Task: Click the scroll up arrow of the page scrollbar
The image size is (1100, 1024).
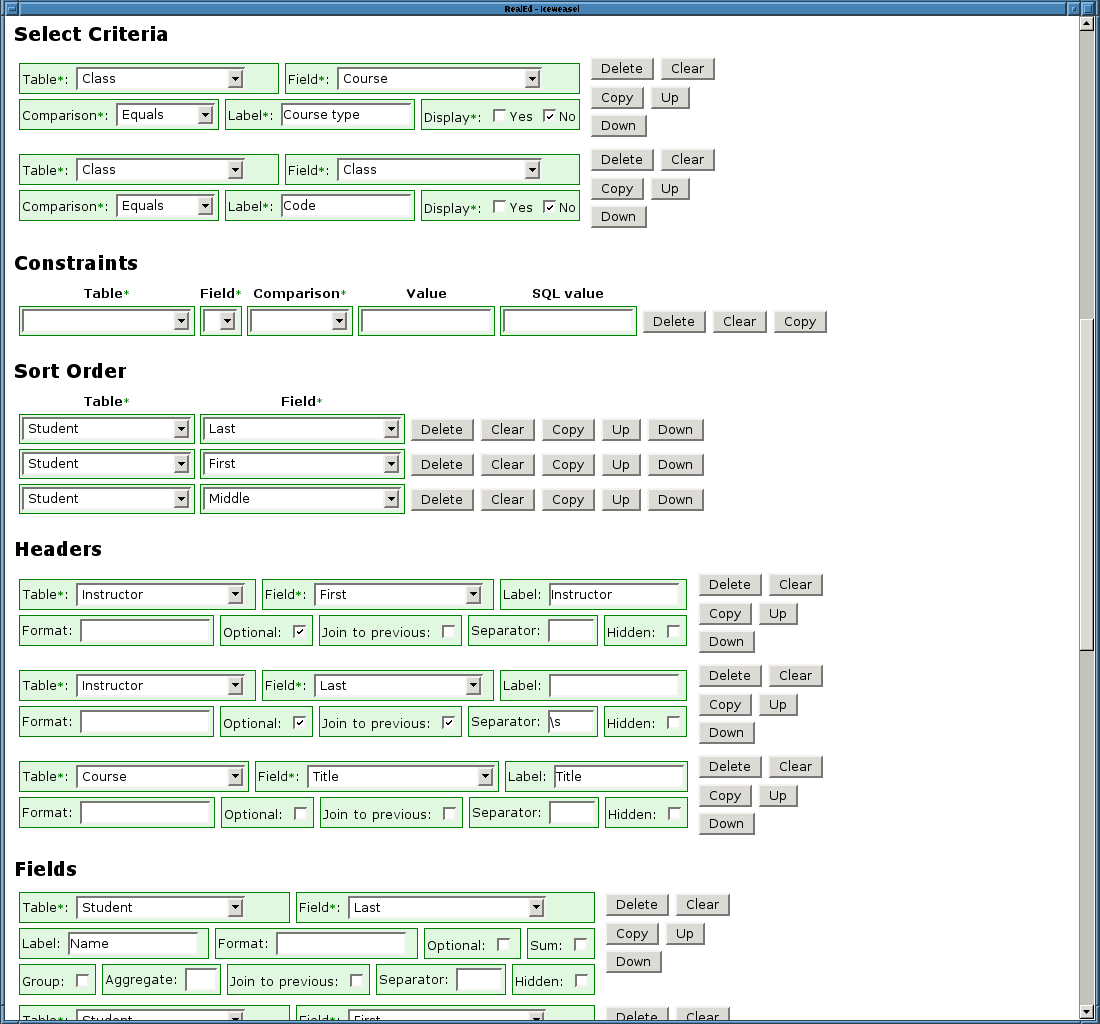Action: coord(1087,24)
